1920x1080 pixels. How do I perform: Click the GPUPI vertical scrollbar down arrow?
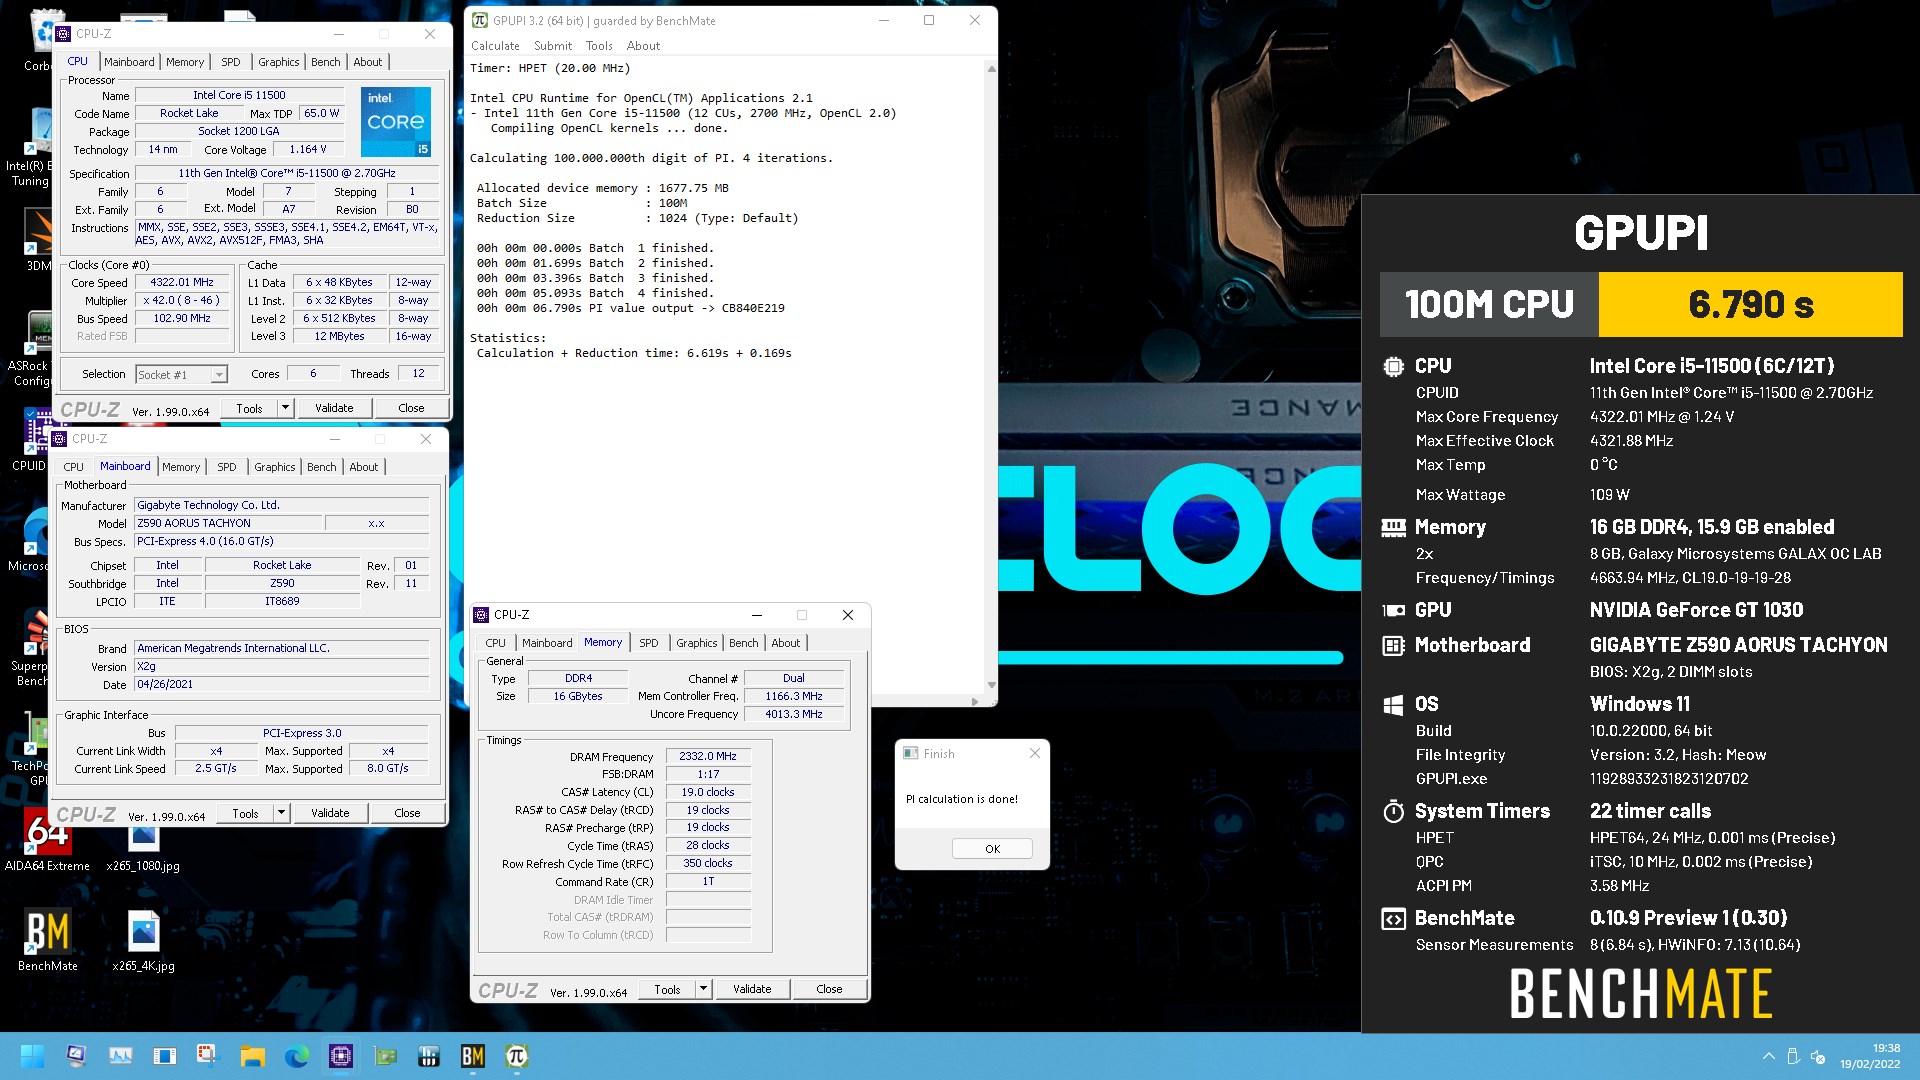tap(991, 685)
